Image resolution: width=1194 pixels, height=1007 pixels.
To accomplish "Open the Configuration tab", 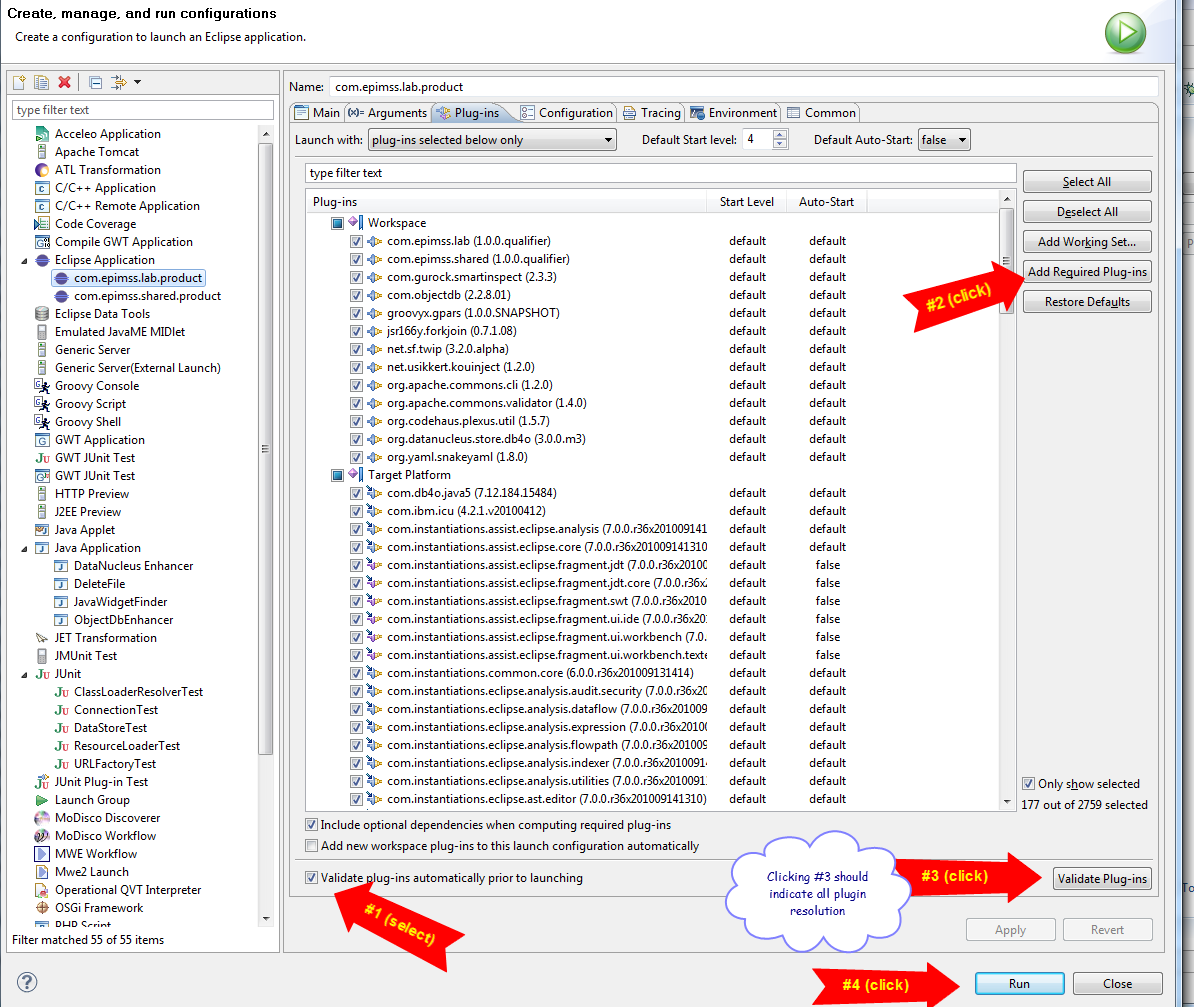I will pyautogui.click(x=567, y=113).
